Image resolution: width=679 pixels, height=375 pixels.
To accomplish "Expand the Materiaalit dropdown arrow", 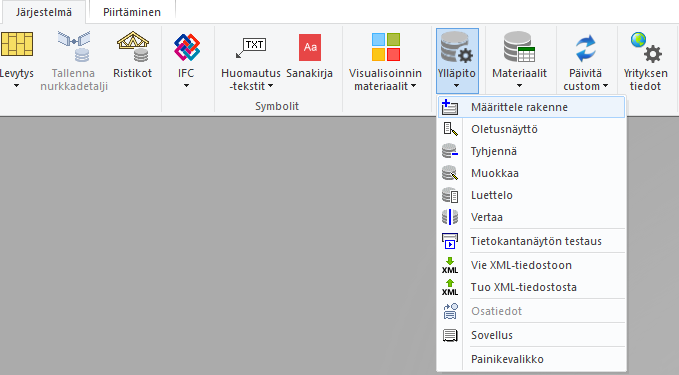I will tap(519, 86).
